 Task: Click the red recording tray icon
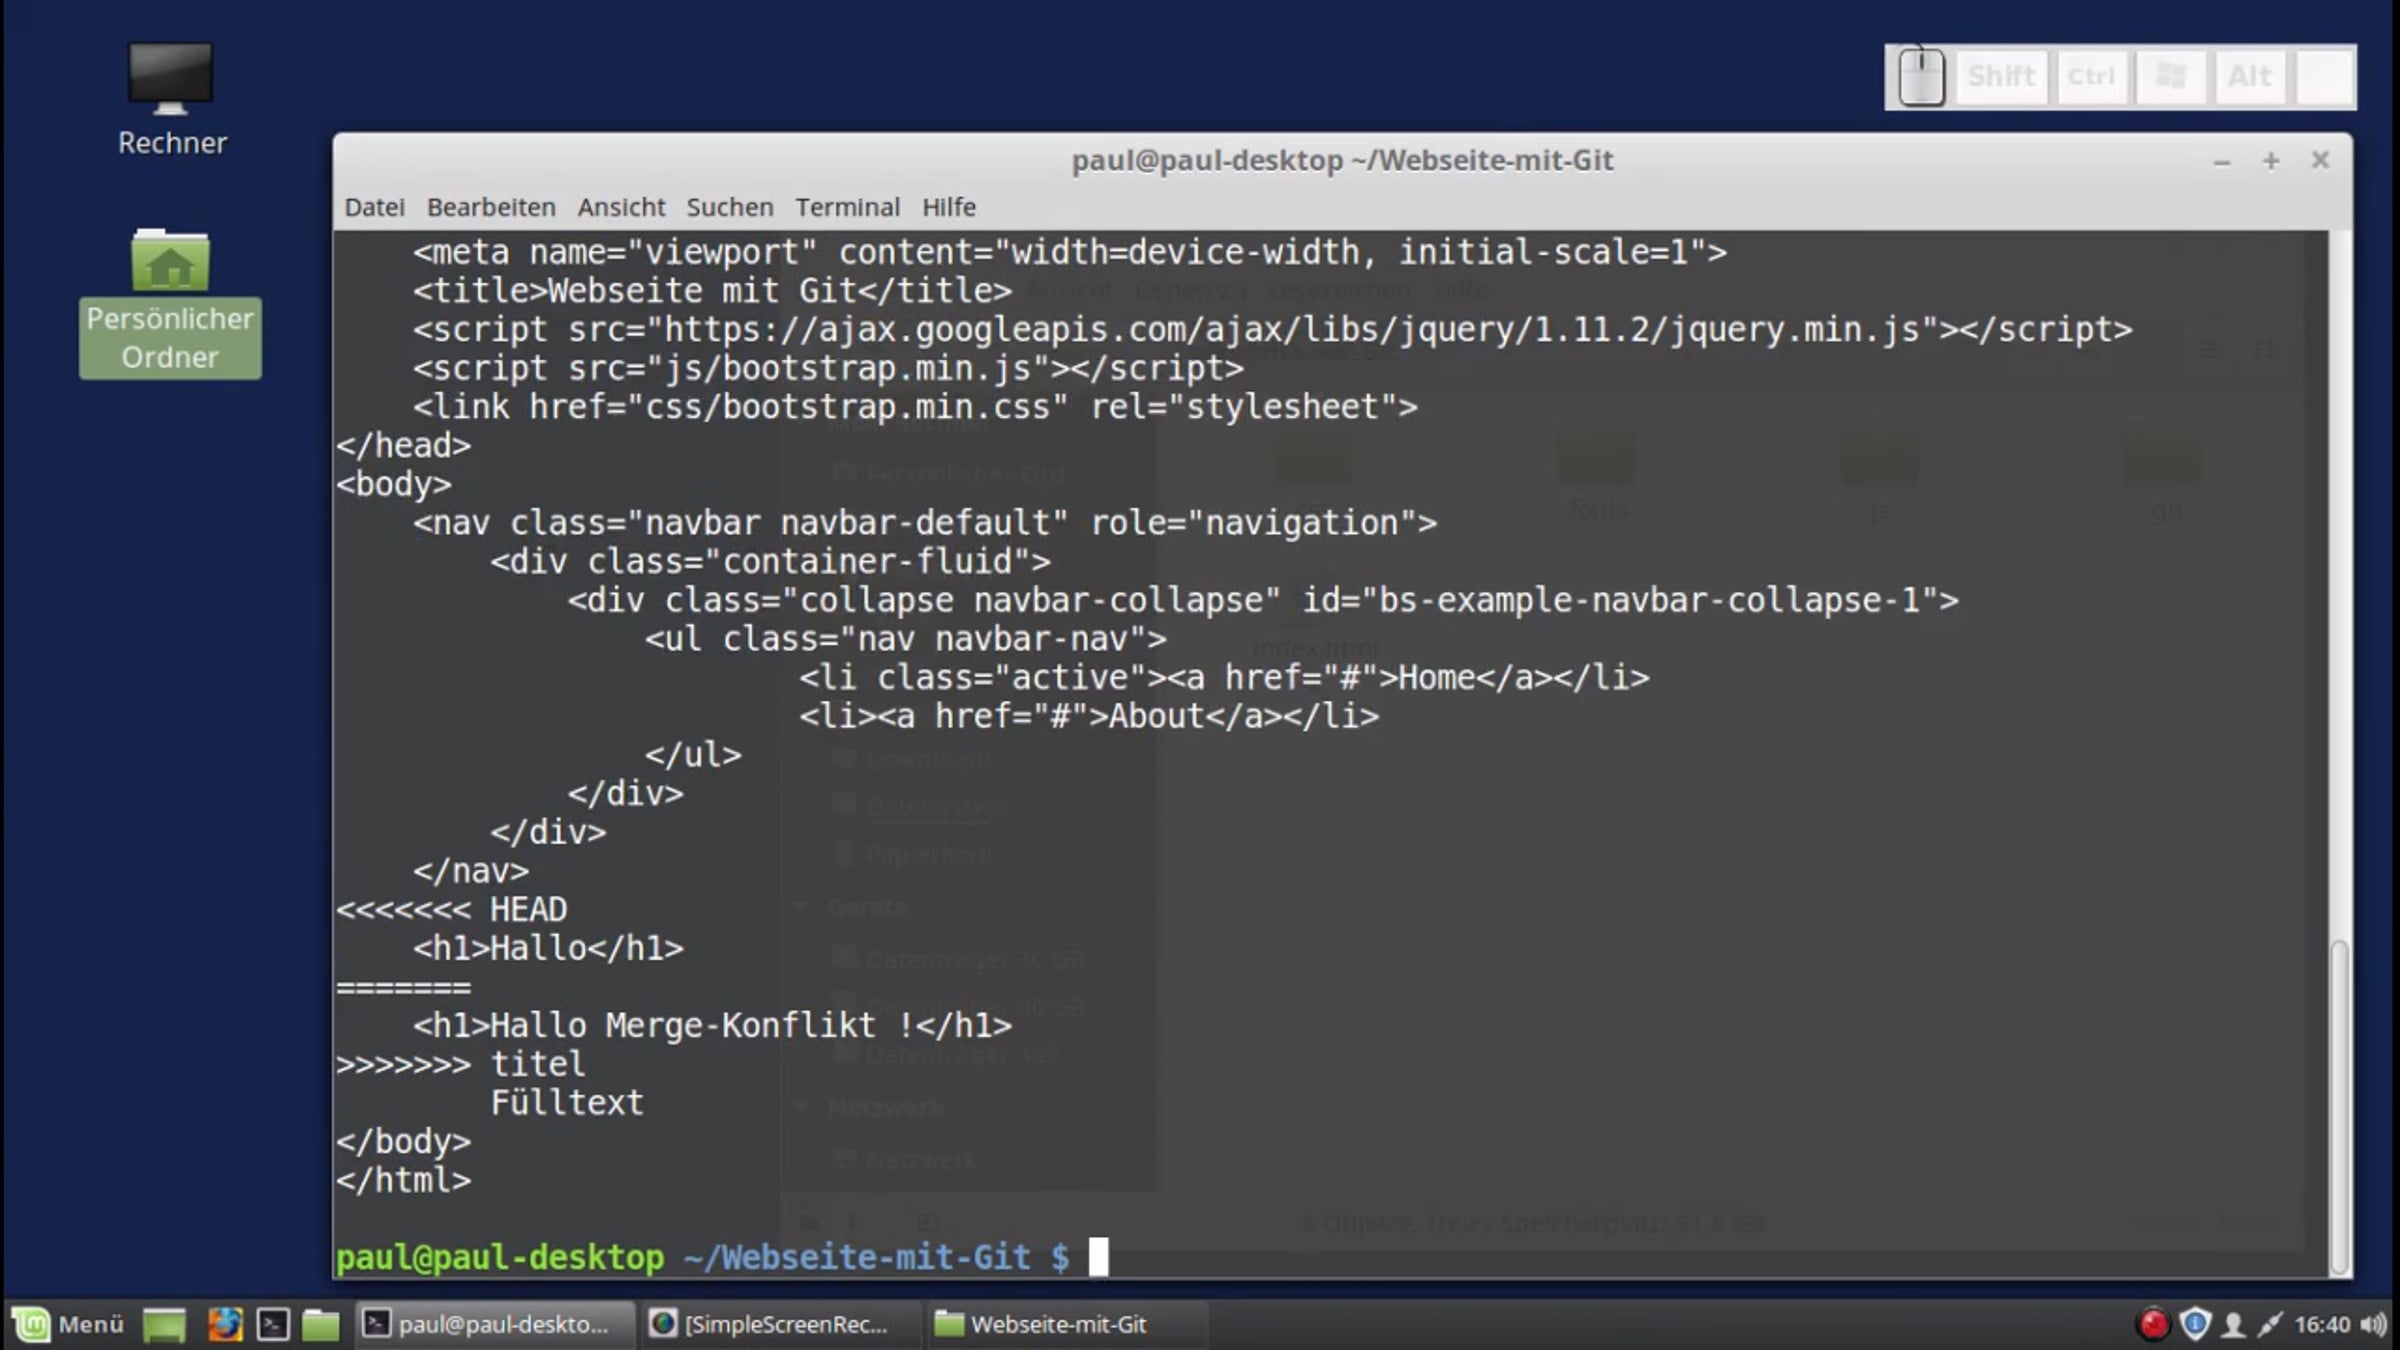[2152, 1324]
